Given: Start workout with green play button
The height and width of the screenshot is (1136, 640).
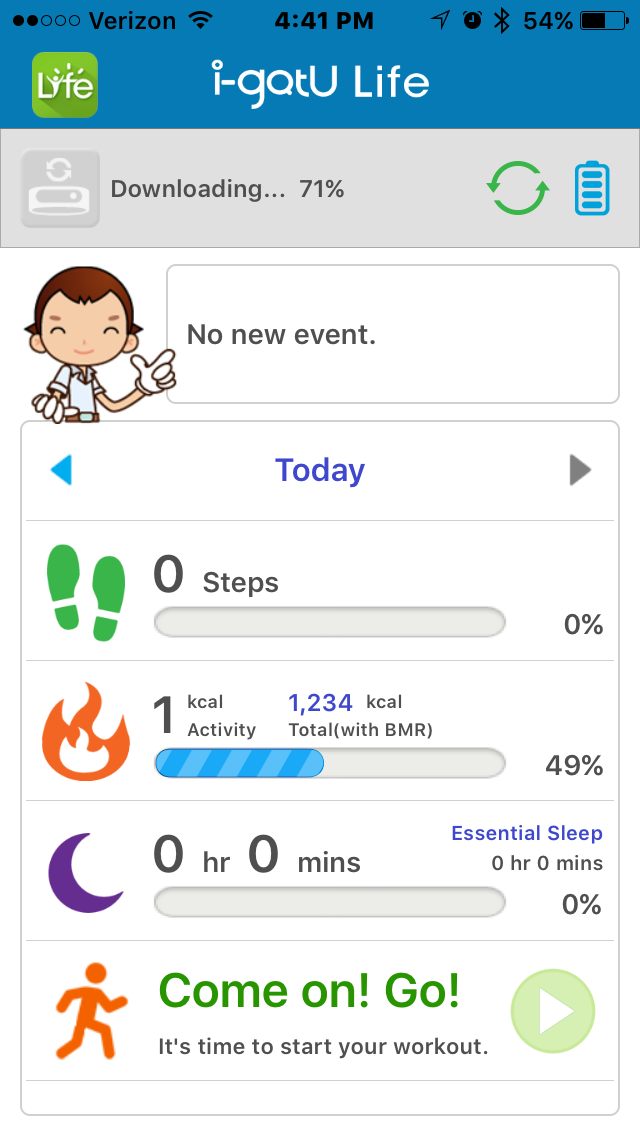Looking at the screenshot, I should tap(553, 1012).
